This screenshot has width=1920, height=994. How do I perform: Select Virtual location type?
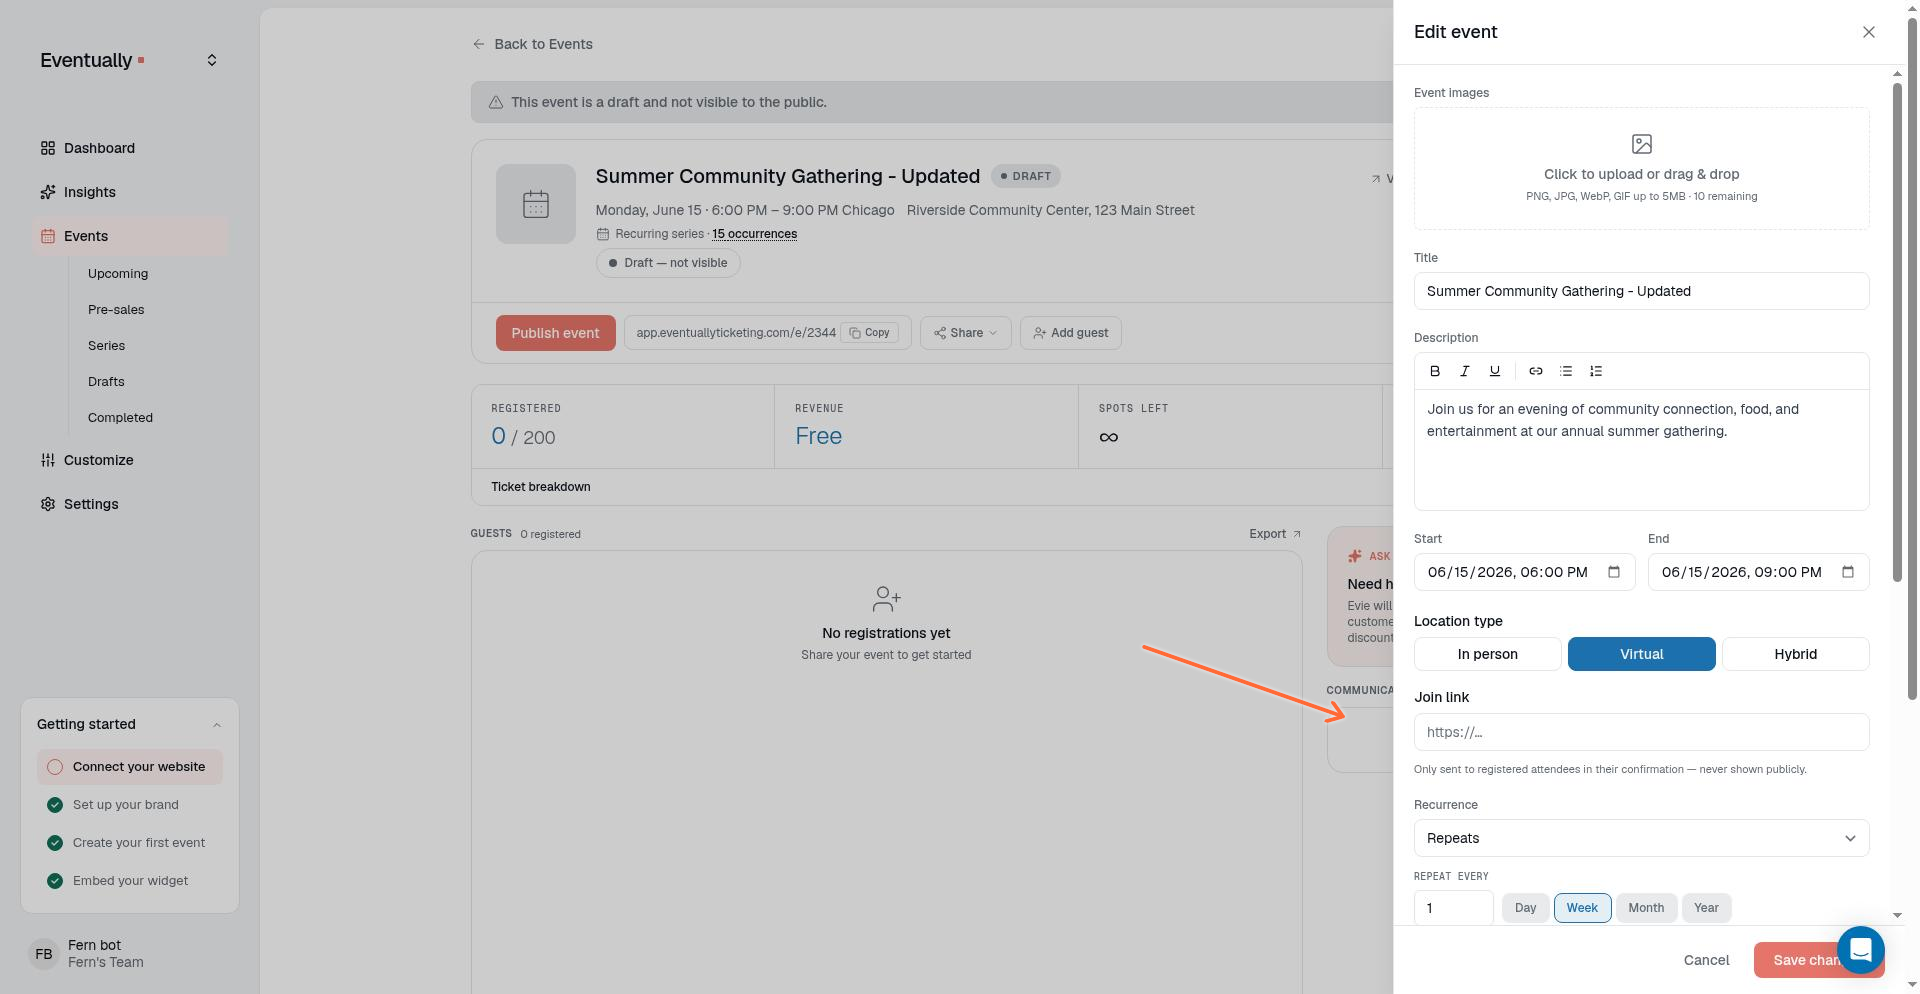[x=1642, y=654]
